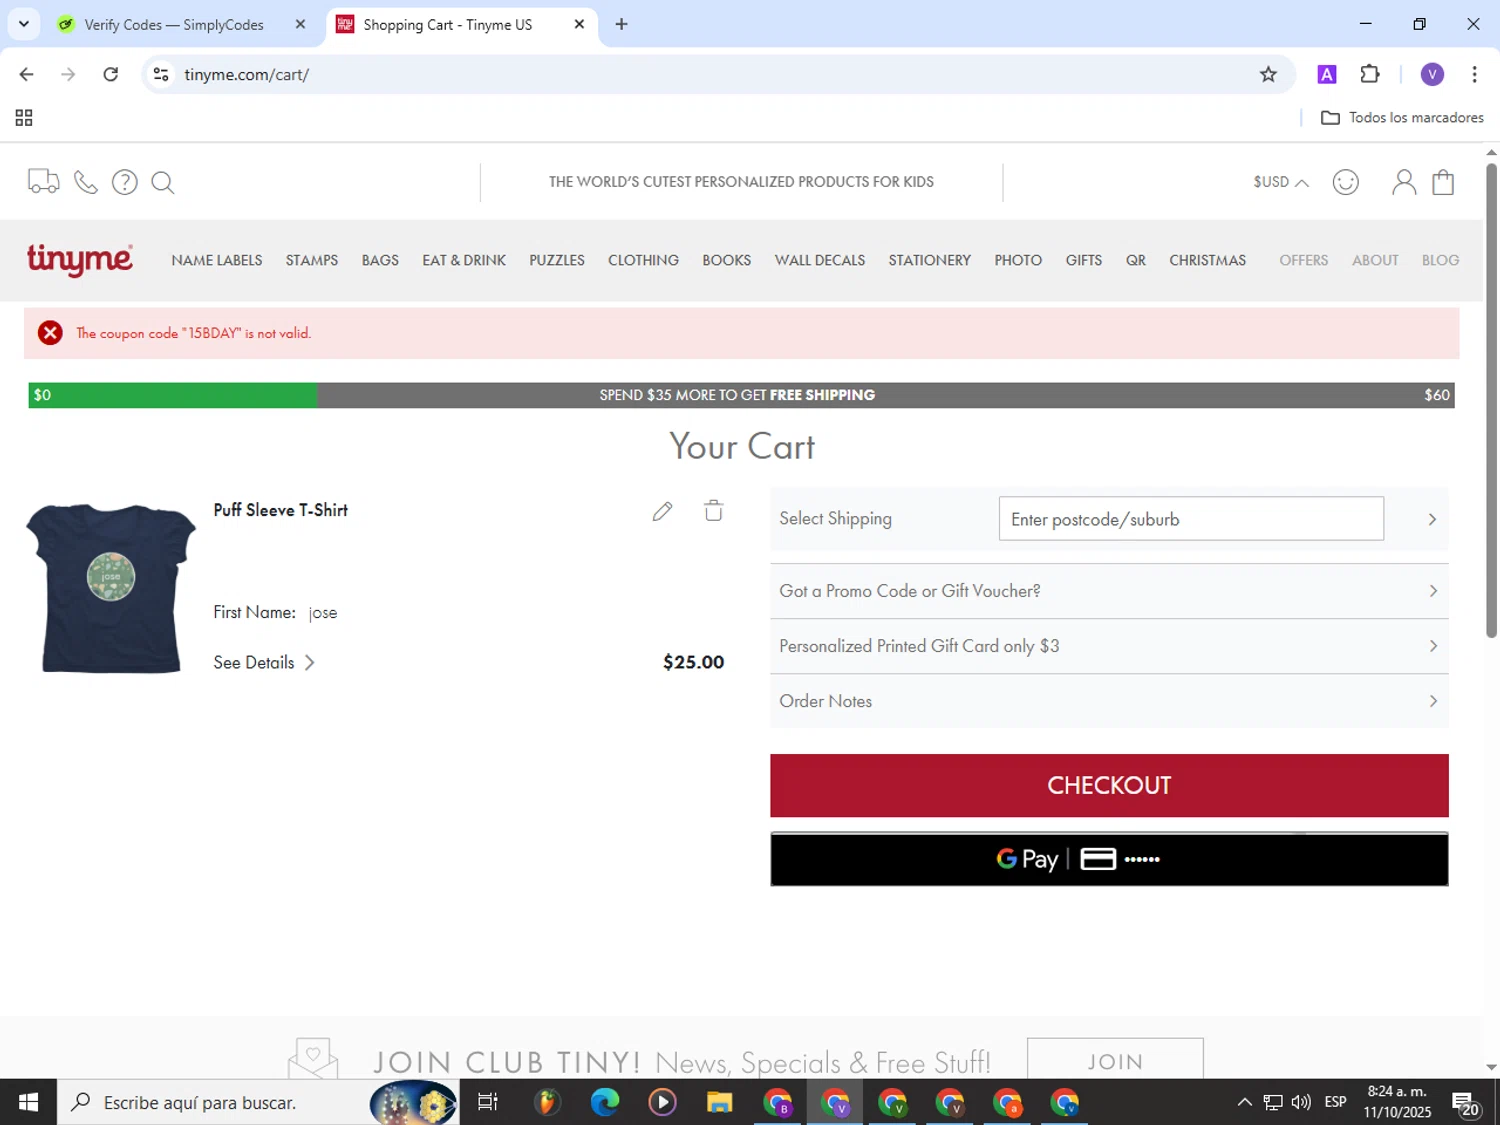The height and width of the screenshot is (1125, 1500).
Task: Remove the Puff Sleeve T-Shirt with trash icon
Action: point(713,511)
